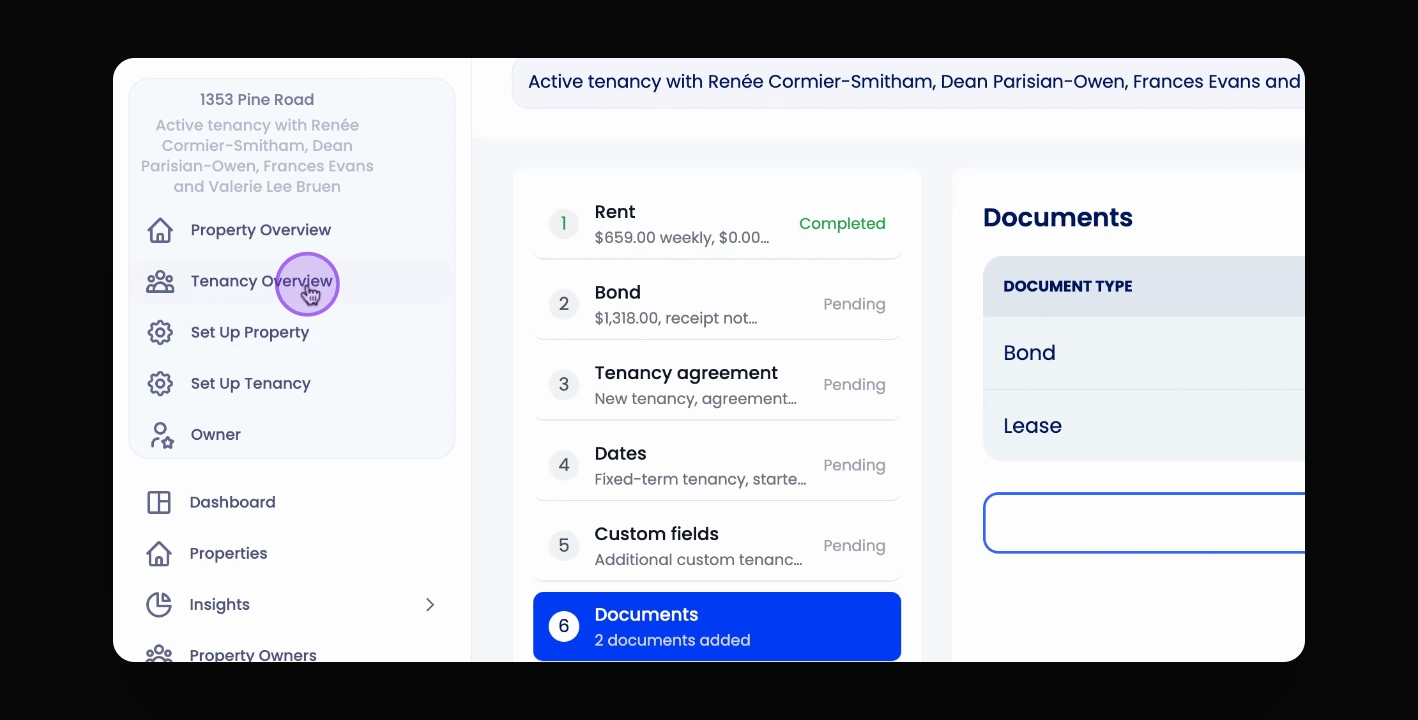Image resolution: width=1418 pixels, height=720 pixels.
Task: Click the Properties house icon
Action: [159, 554]
